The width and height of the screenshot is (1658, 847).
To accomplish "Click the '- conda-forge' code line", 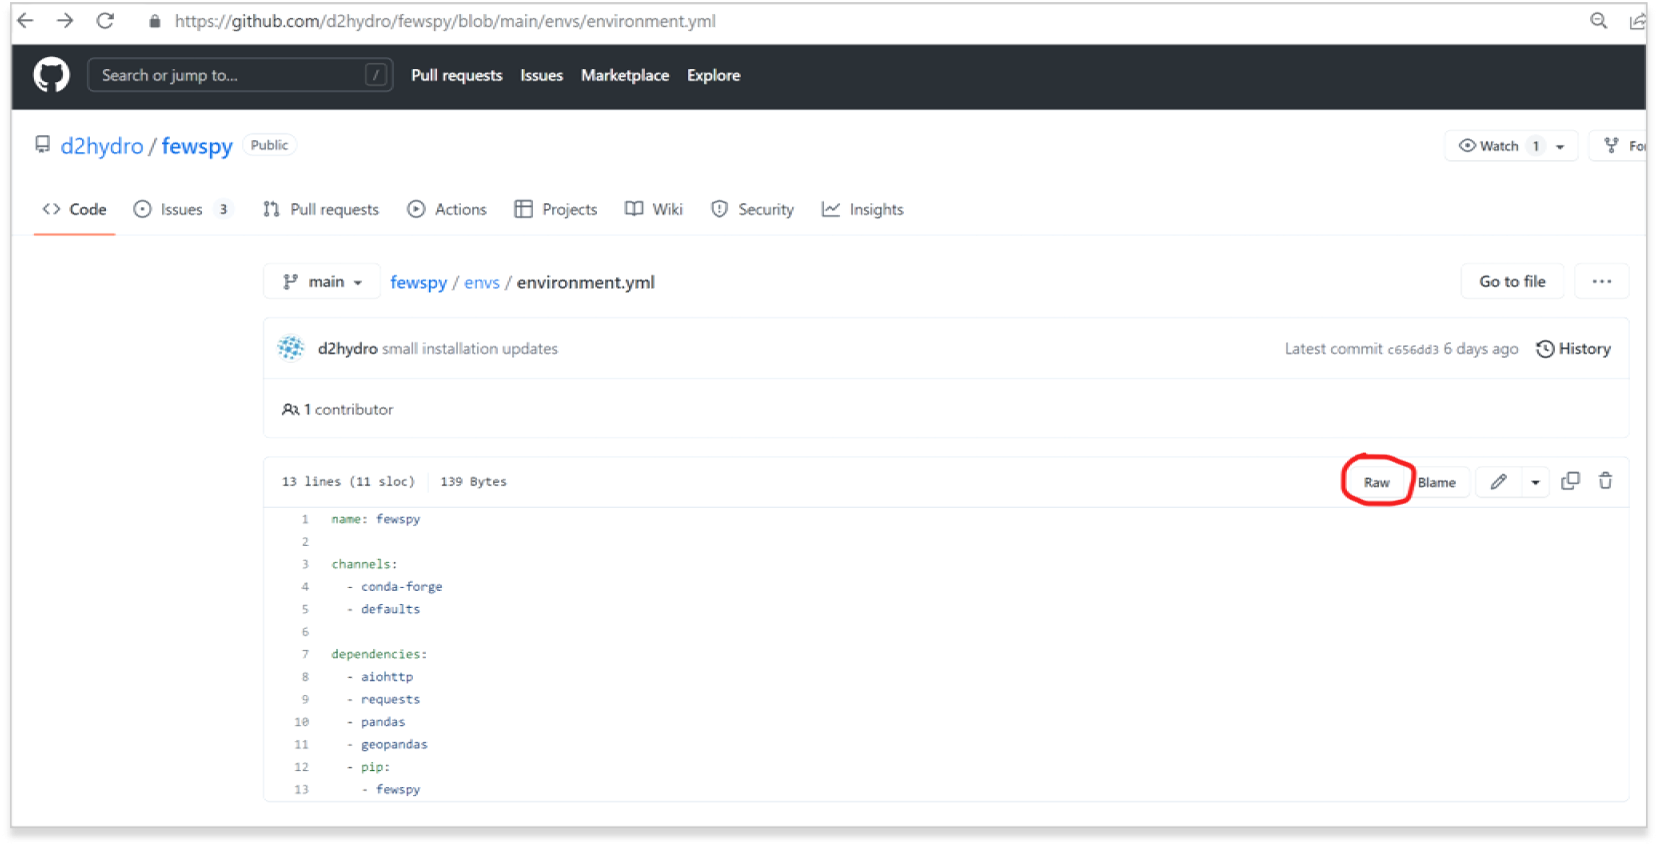I will 394,586.
